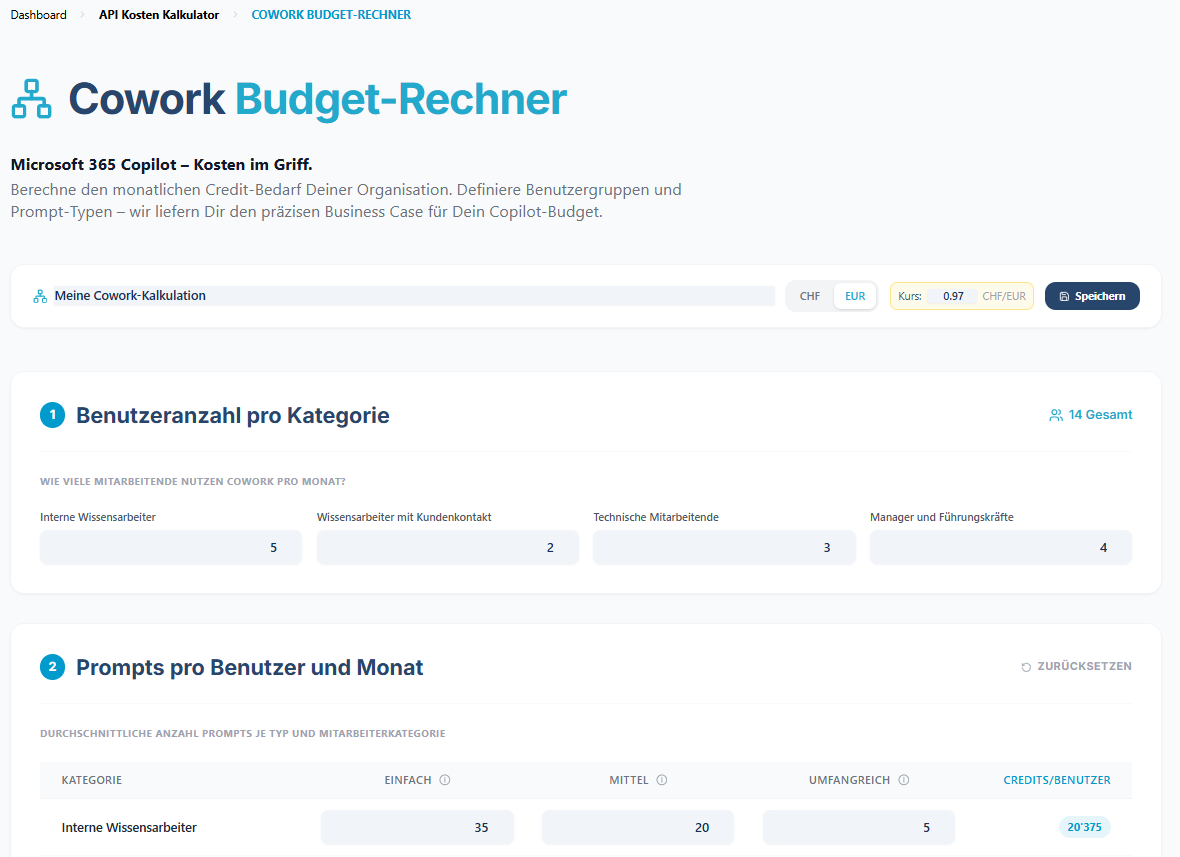Image resolution: width=1180 pixels, height=857 pixels.
Task: Click the Microsoft 365 Copilot subtitle text
Action: point(161,165)
